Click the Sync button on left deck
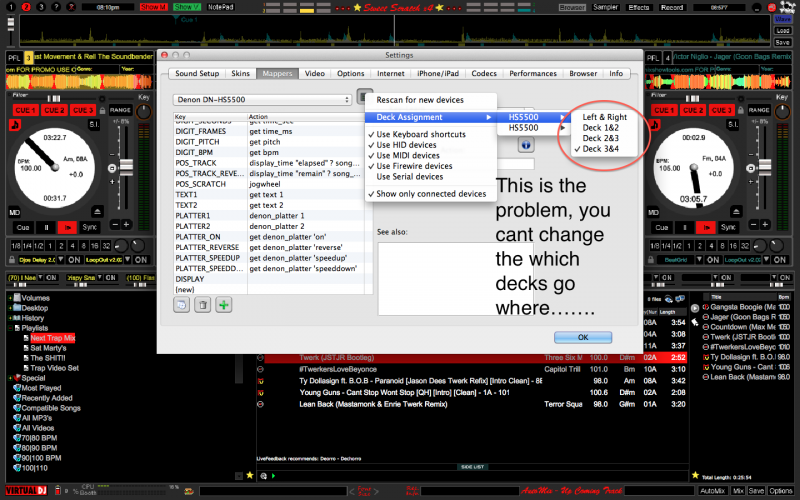 click(90, 228)
